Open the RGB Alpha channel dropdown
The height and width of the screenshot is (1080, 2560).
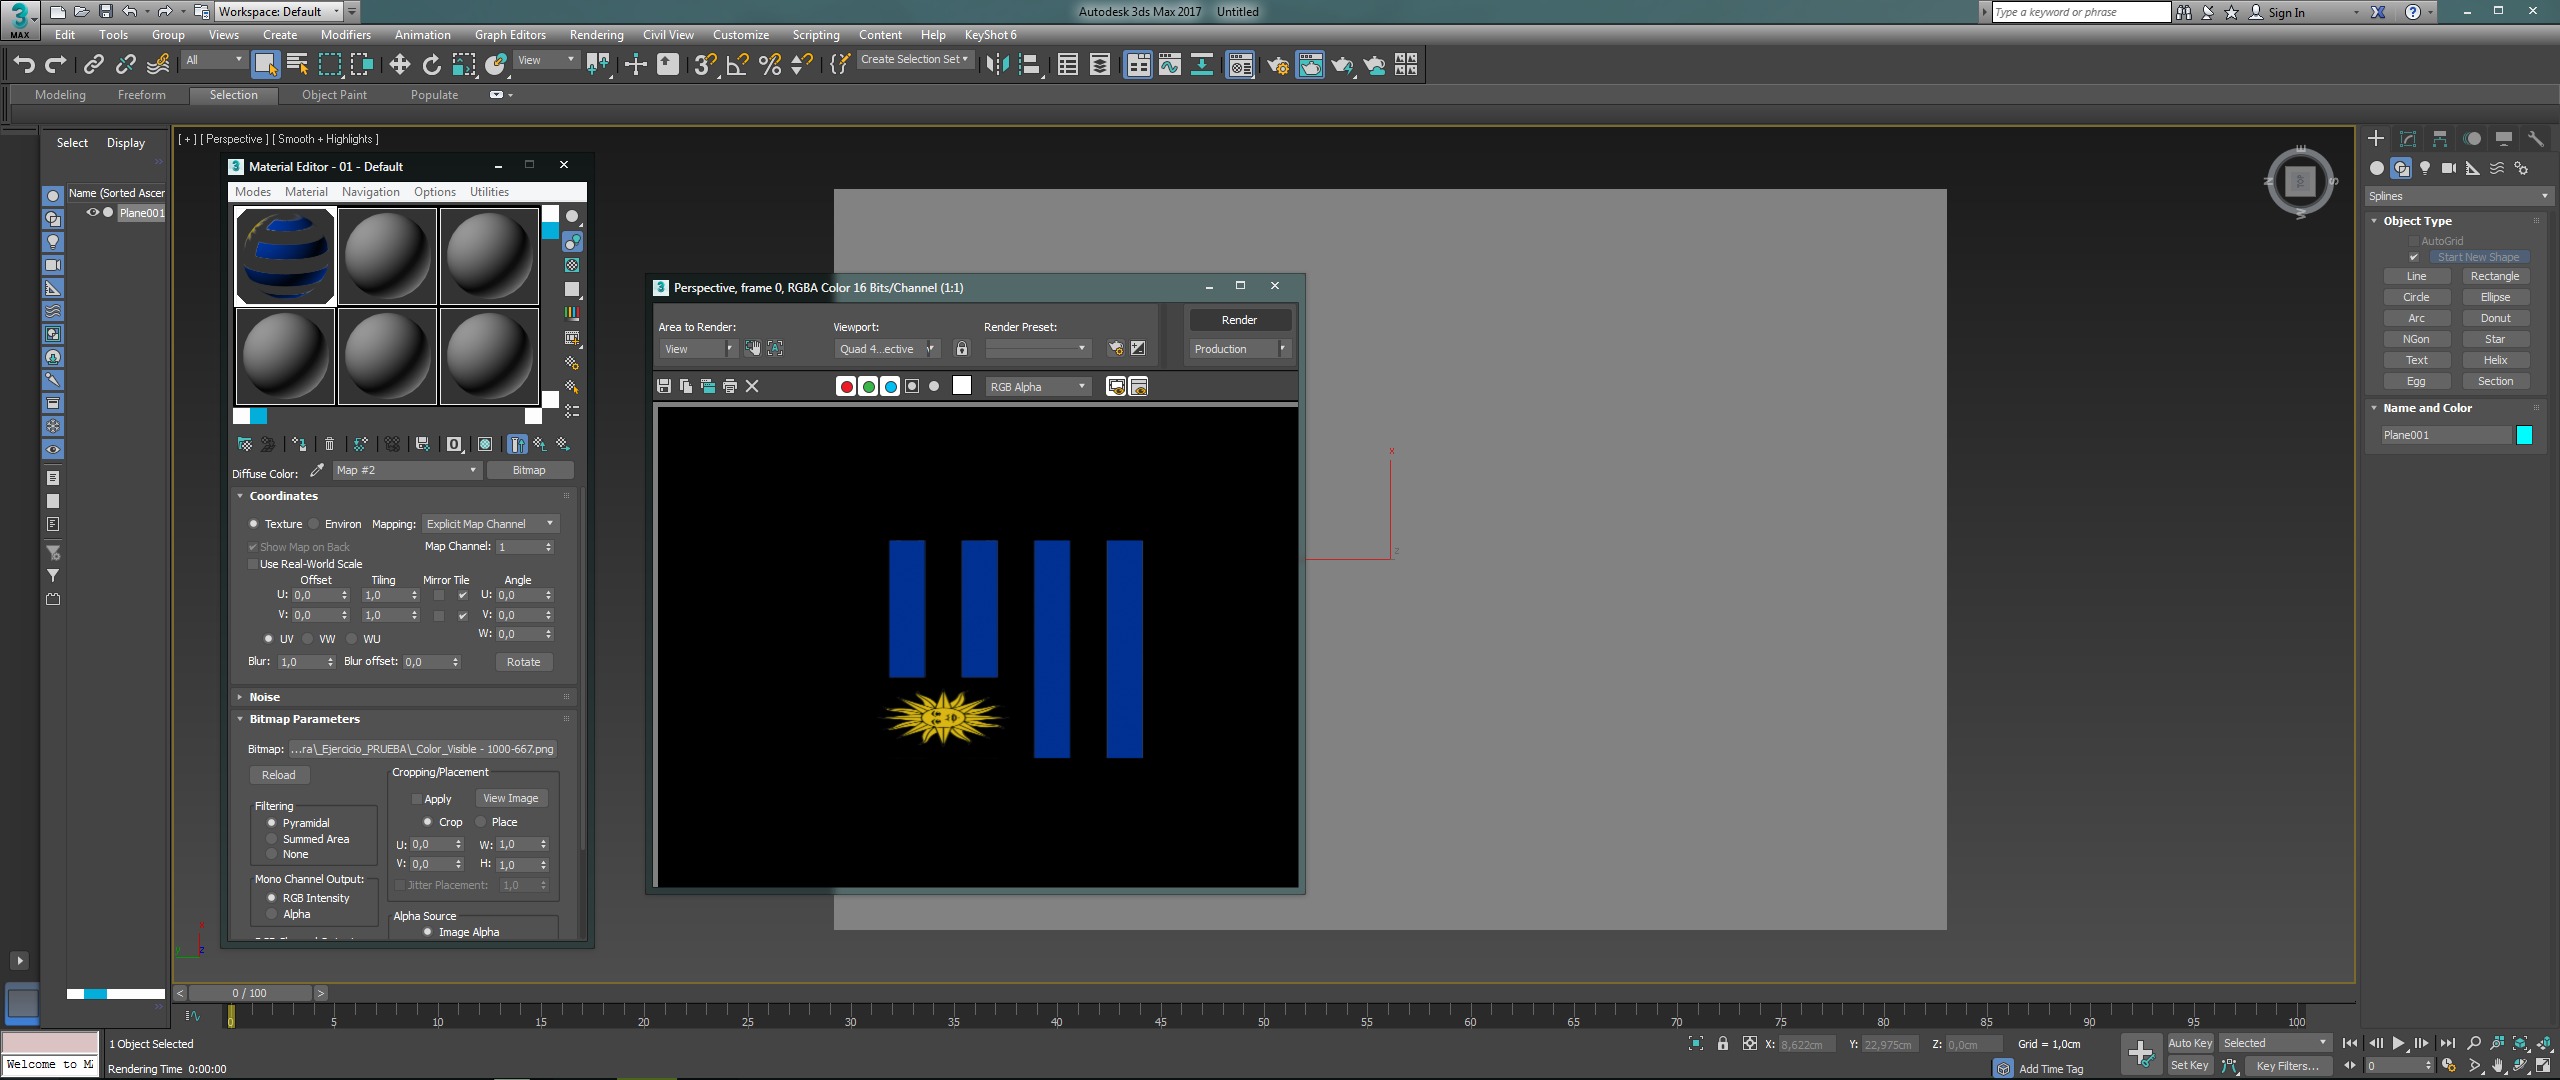[x=1038, y=387]
